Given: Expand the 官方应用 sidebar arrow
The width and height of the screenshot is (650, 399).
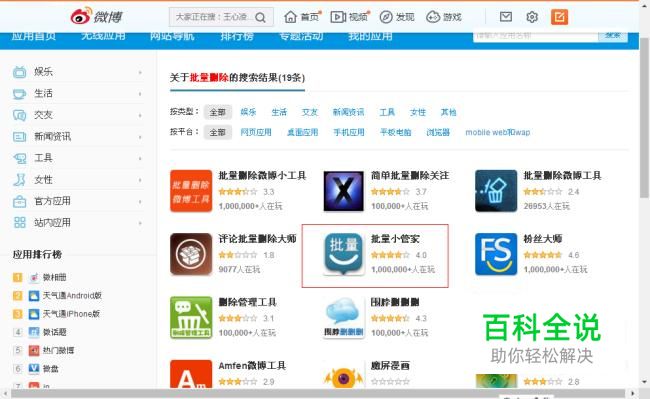Looking at the screenshot, I should tap(140, 201).
